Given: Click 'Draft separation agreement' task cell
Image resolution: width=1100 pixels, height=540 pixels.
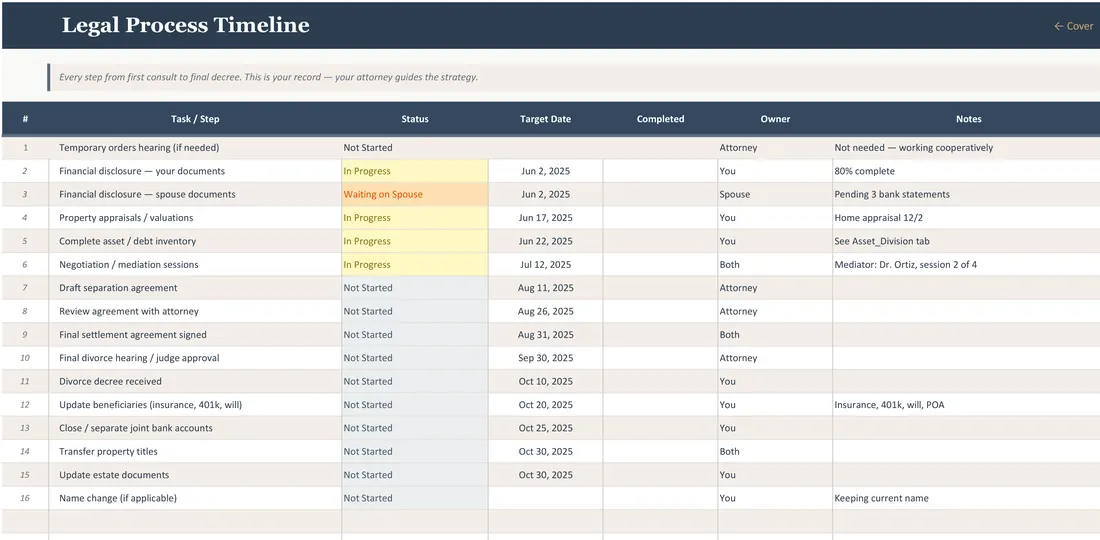Looking at the screenshot, I should 195,288.
